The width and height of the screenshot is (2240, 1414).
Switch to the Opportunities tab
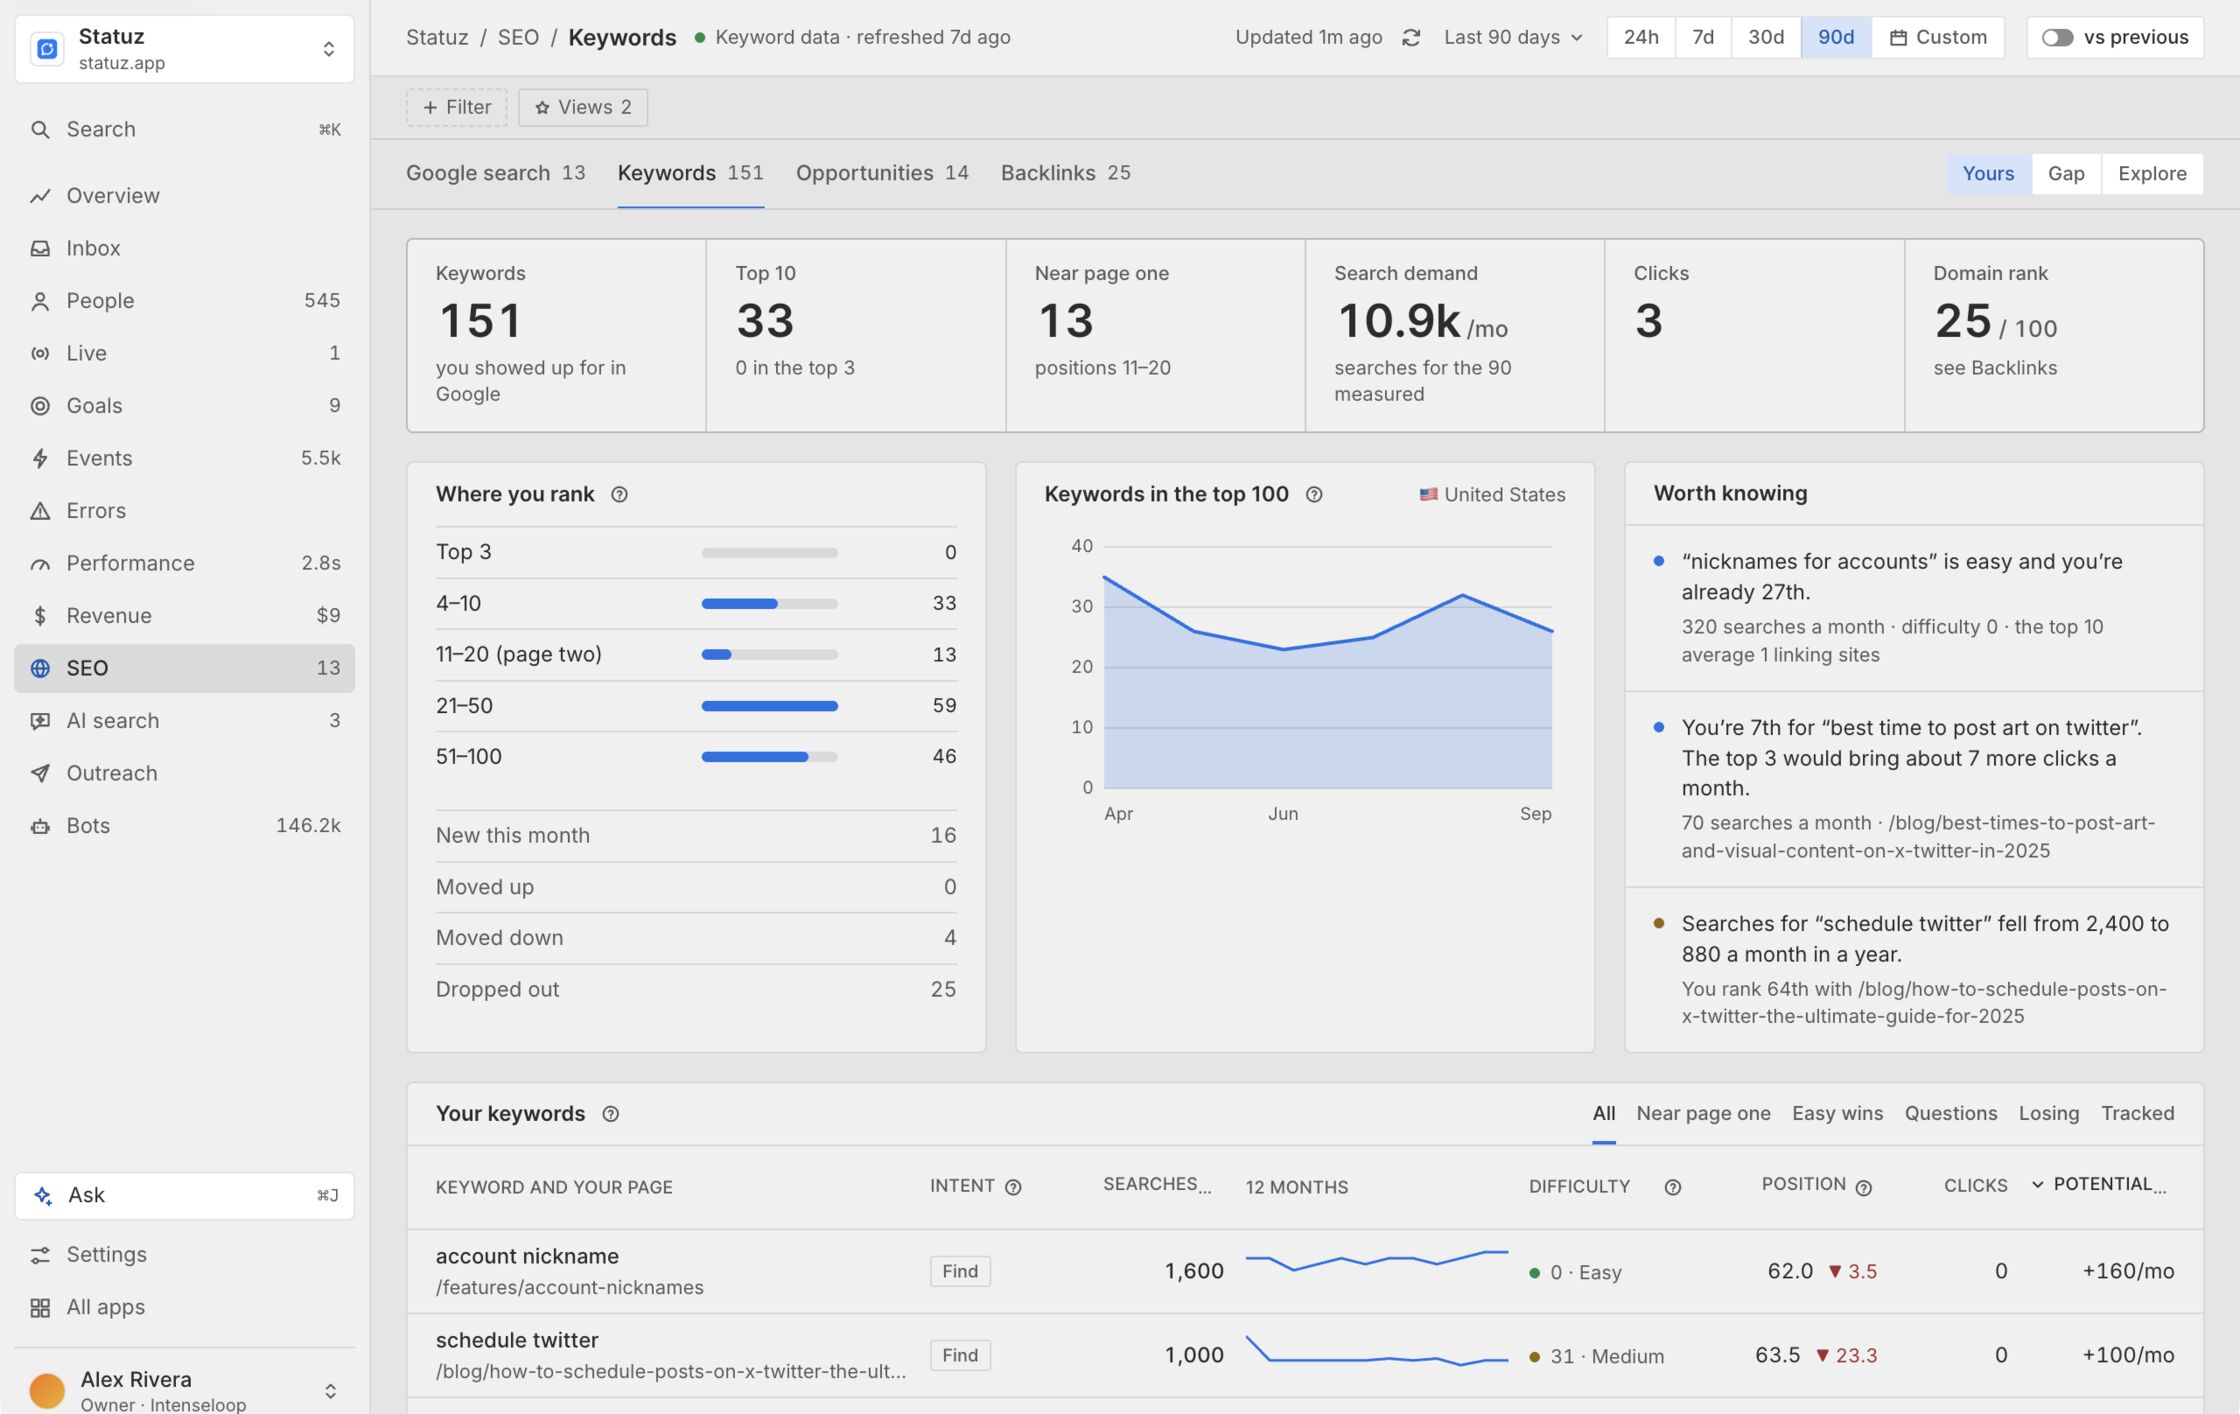point(882,173)
